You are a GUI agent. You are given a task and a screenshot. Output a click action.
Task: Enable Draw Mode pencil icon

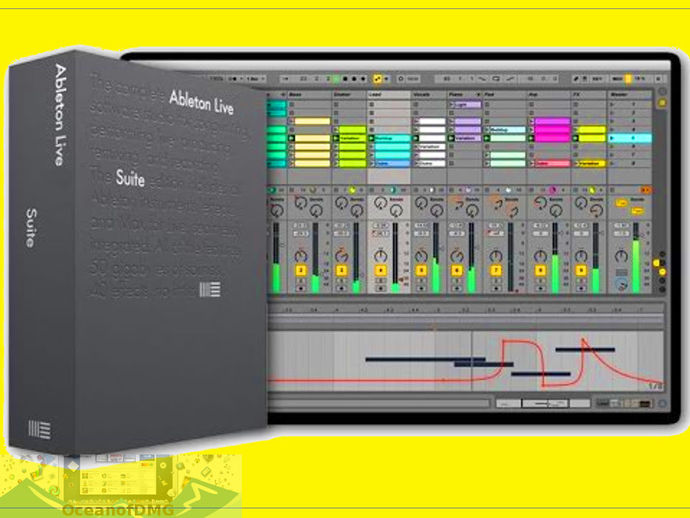576,79
